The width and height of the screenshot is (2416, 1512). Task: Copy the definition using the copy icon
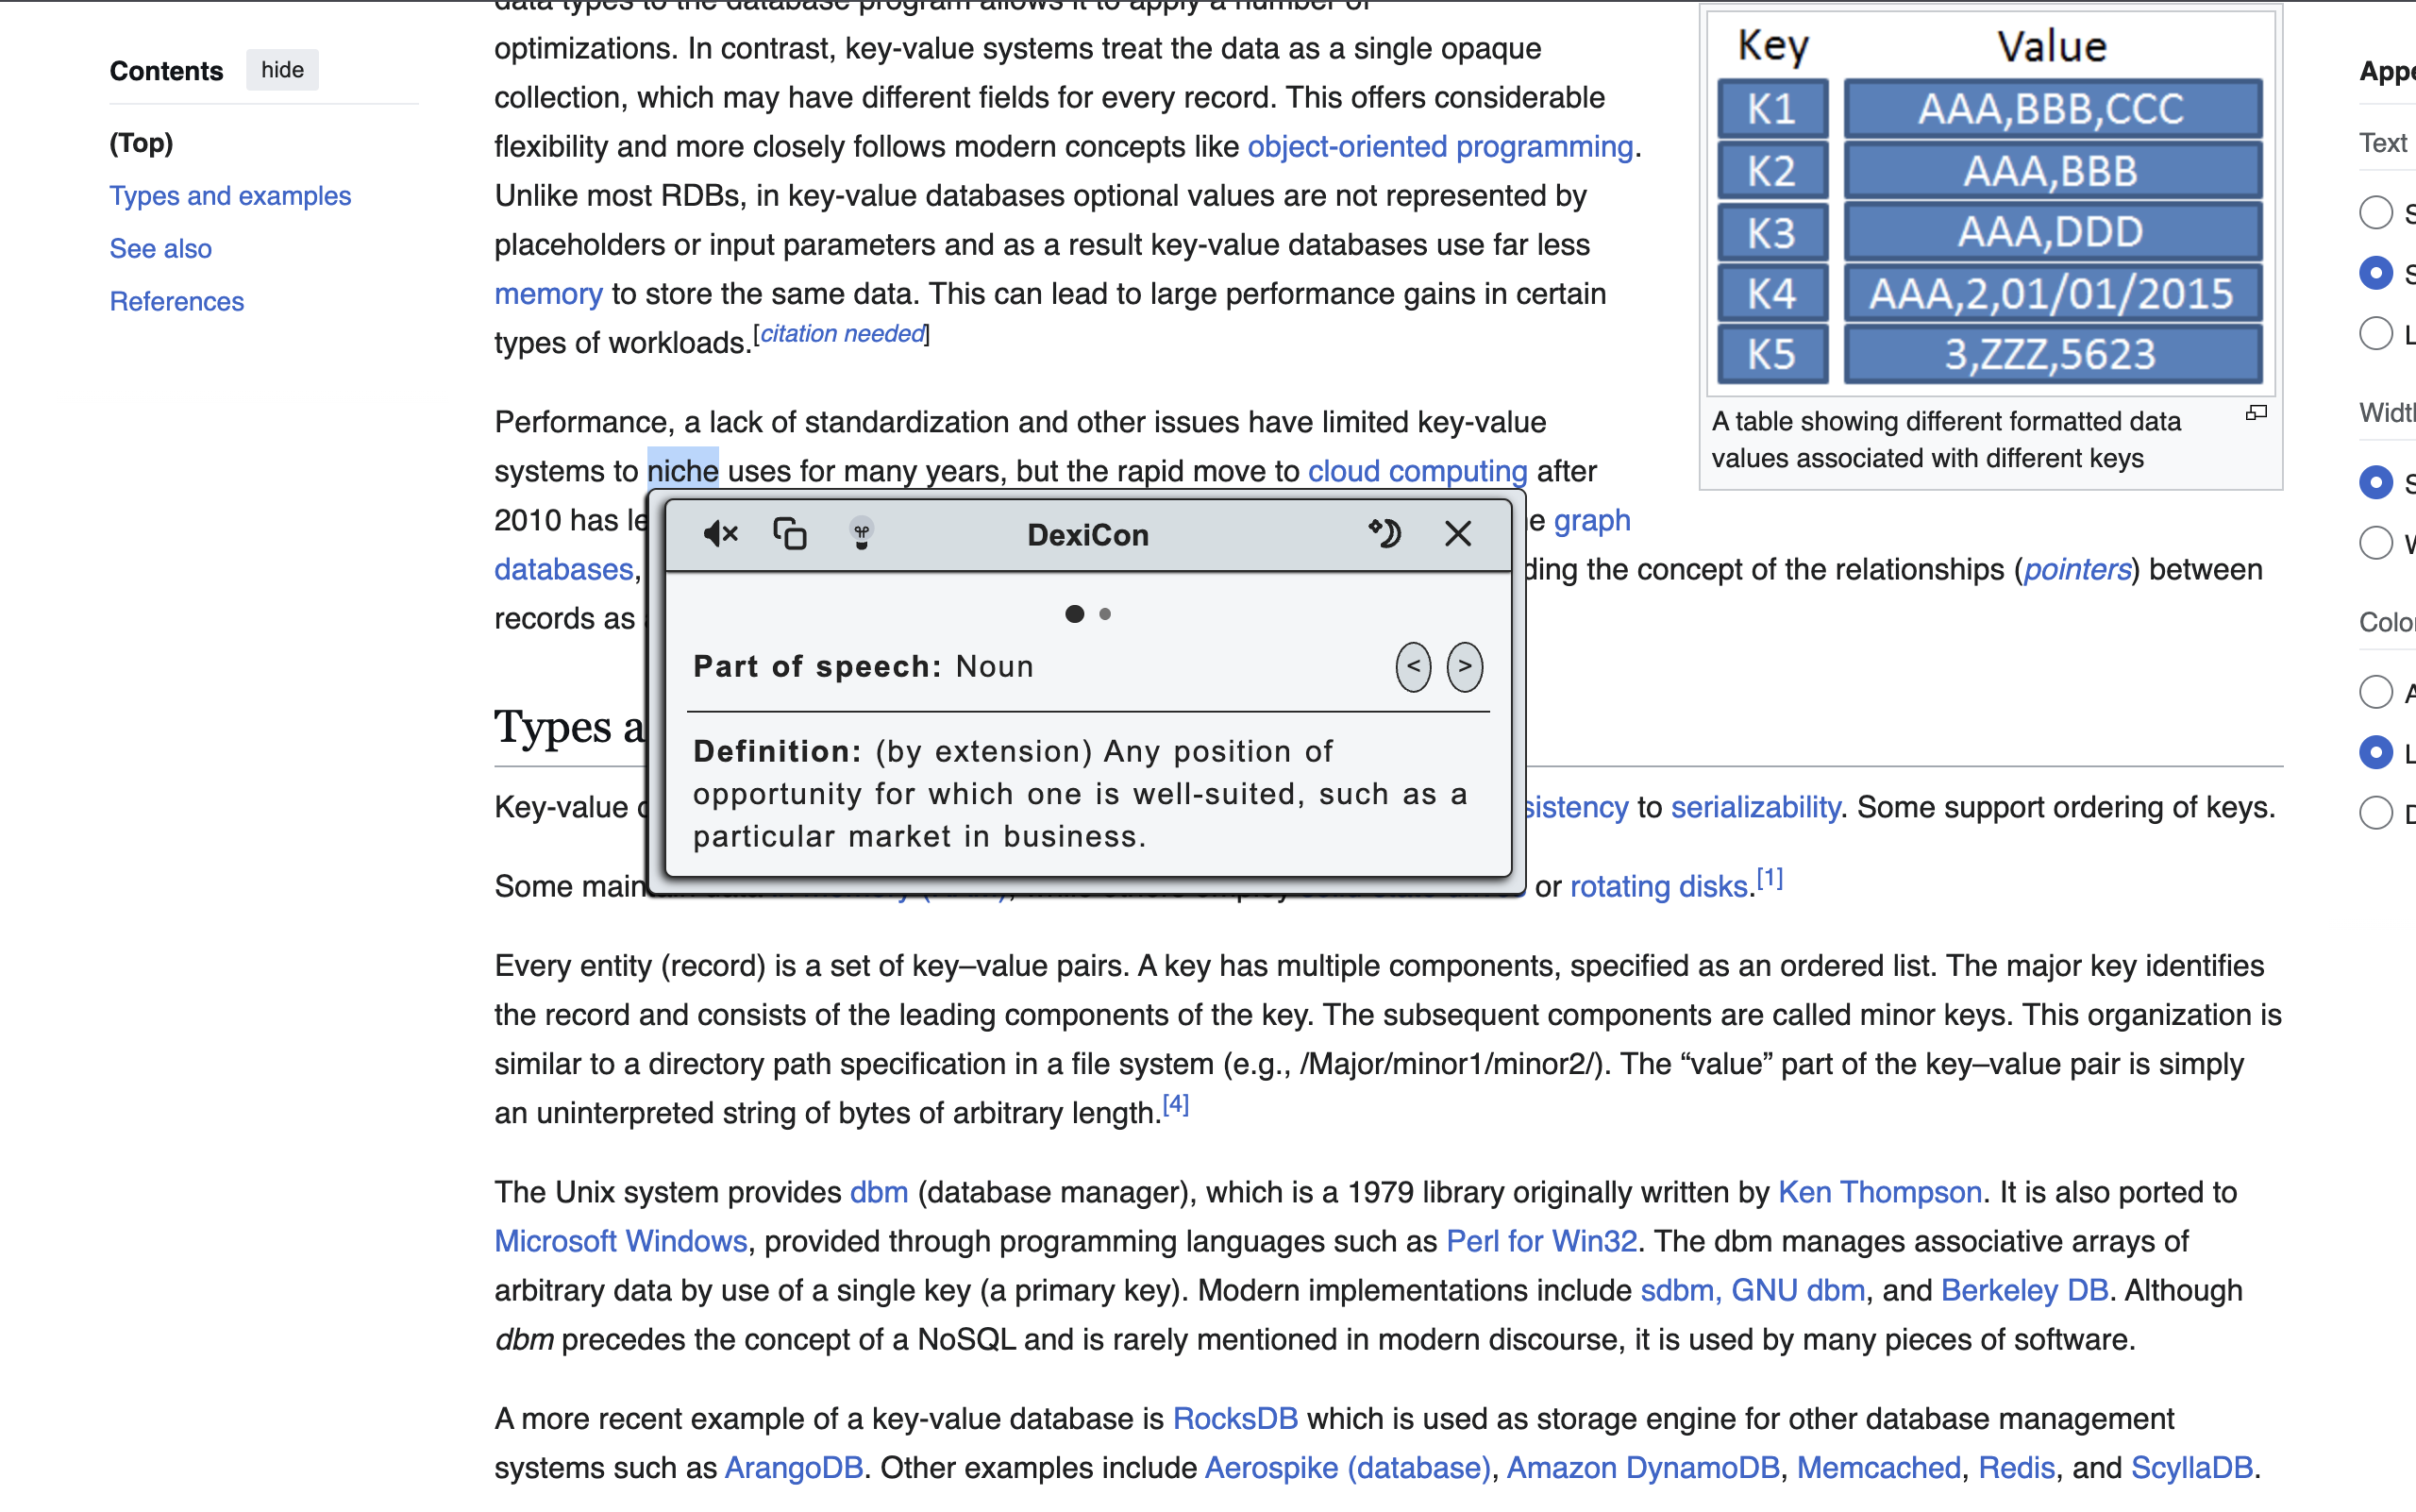point(790,534)
